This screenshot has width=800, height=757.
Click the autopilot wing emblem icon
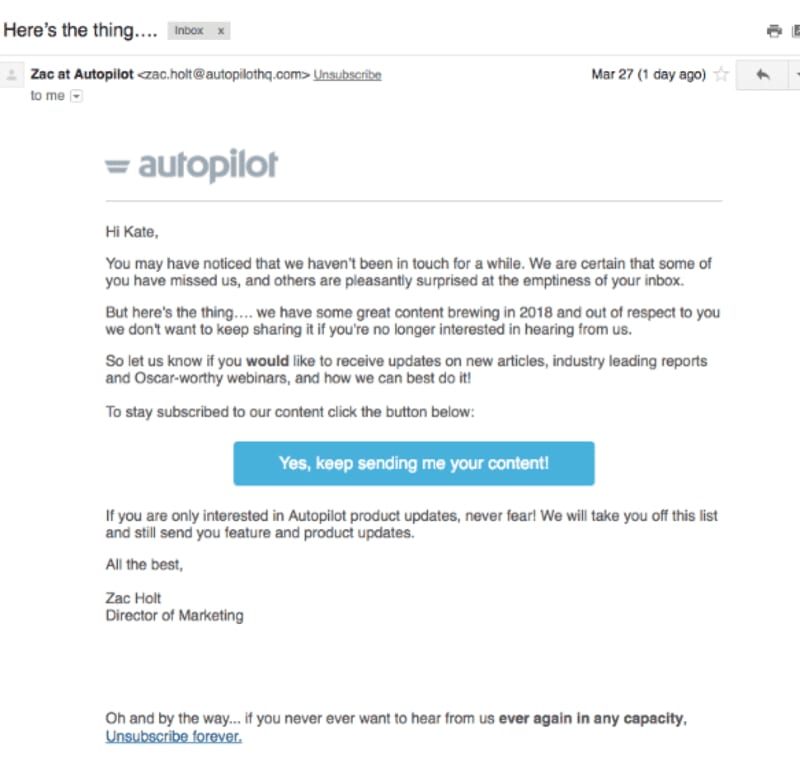[x=117, y=166]
